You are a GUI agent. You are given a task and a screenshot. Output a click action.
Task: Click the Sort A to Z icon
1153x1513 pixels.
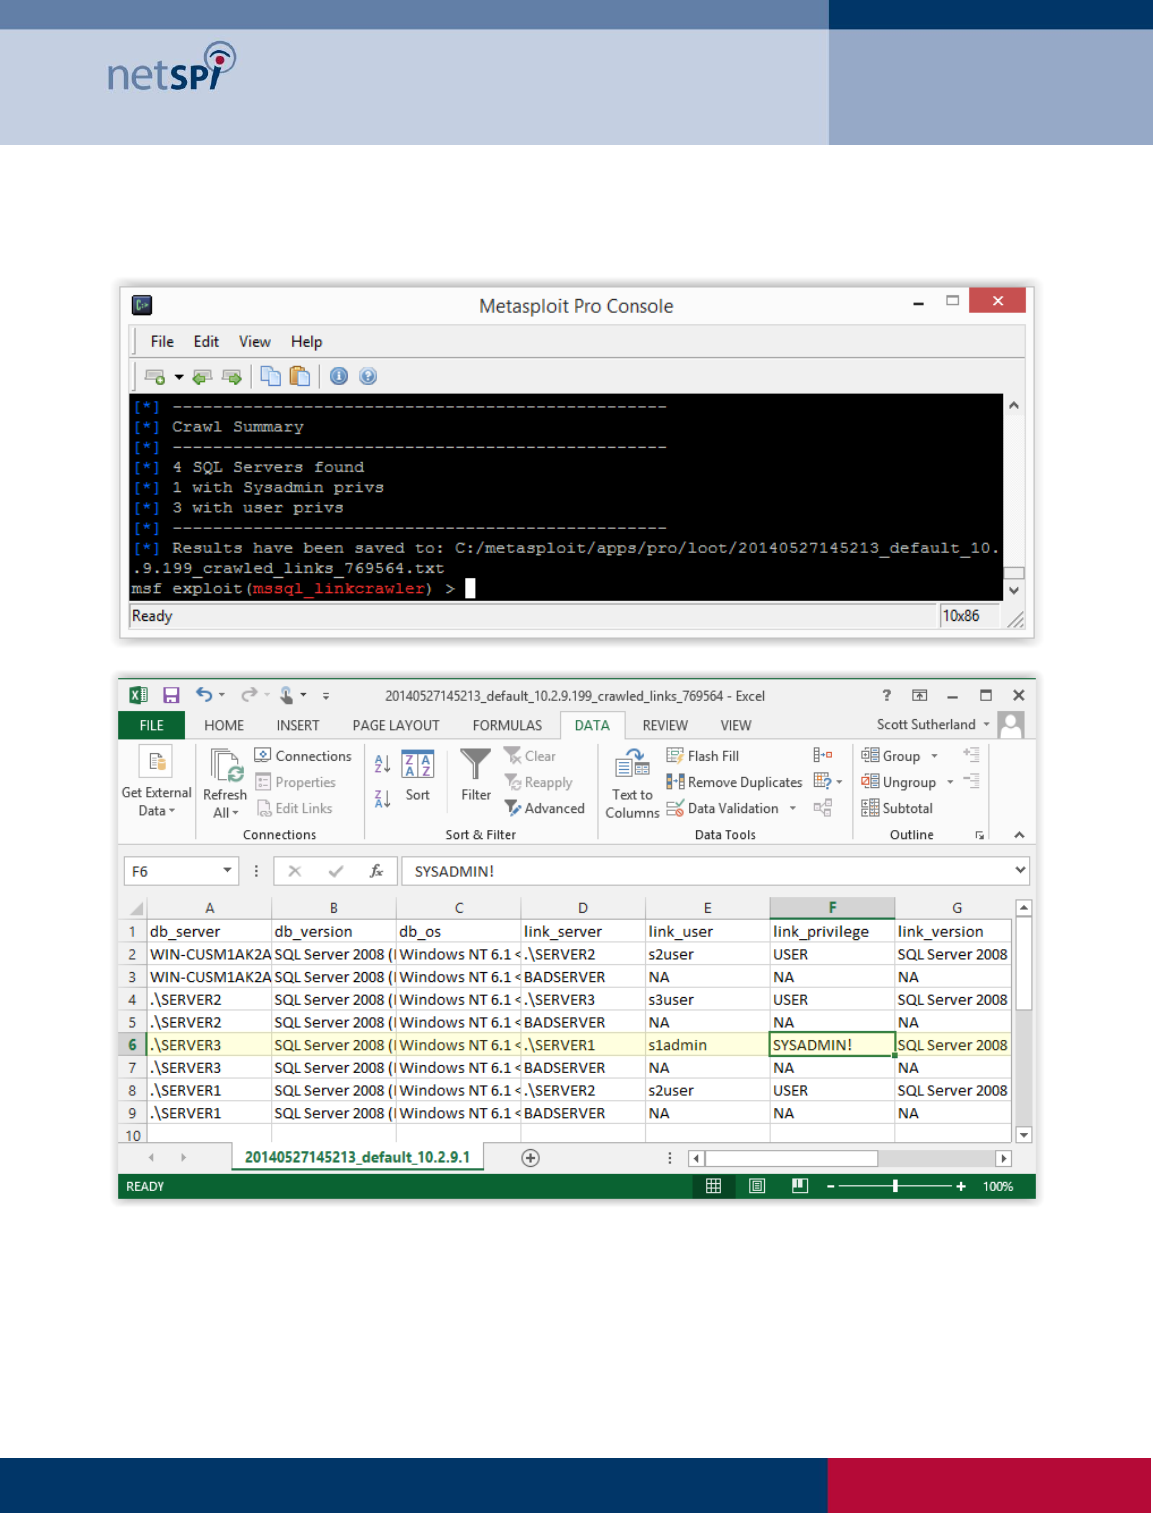(x=382, y=764)
